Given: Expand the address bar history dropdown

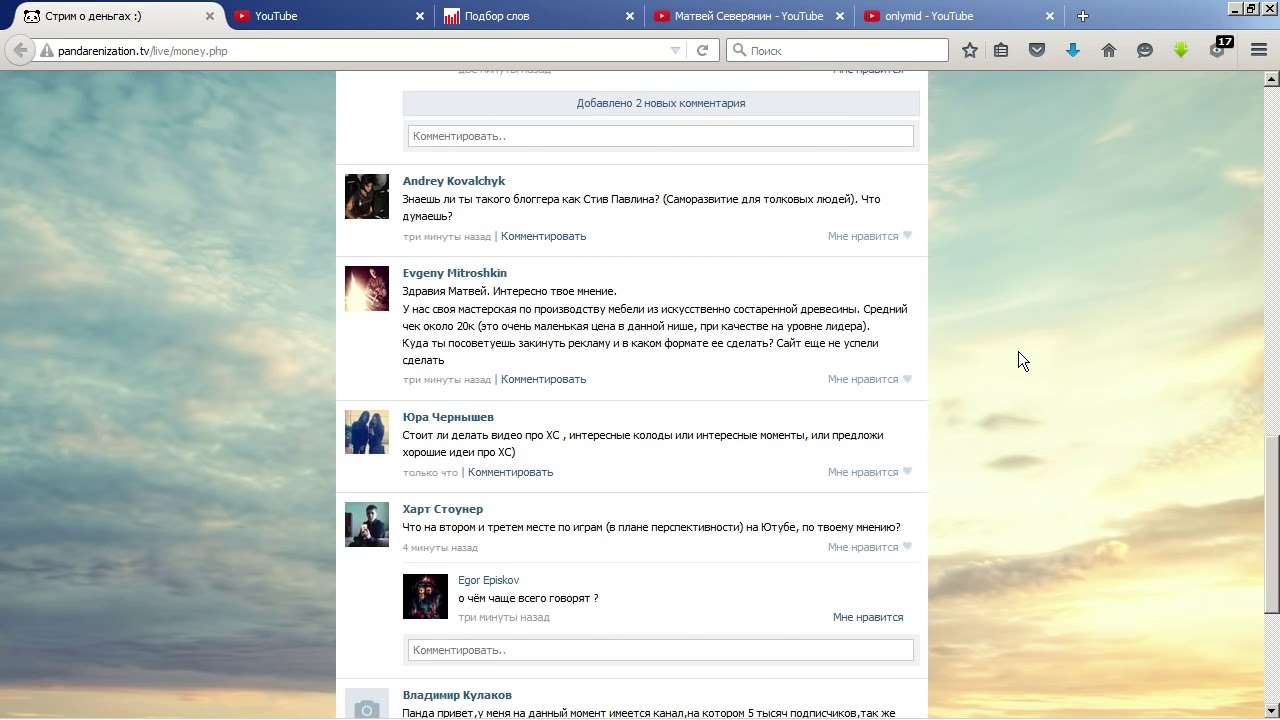Looking at the screenshot, I should pos(675,50).
